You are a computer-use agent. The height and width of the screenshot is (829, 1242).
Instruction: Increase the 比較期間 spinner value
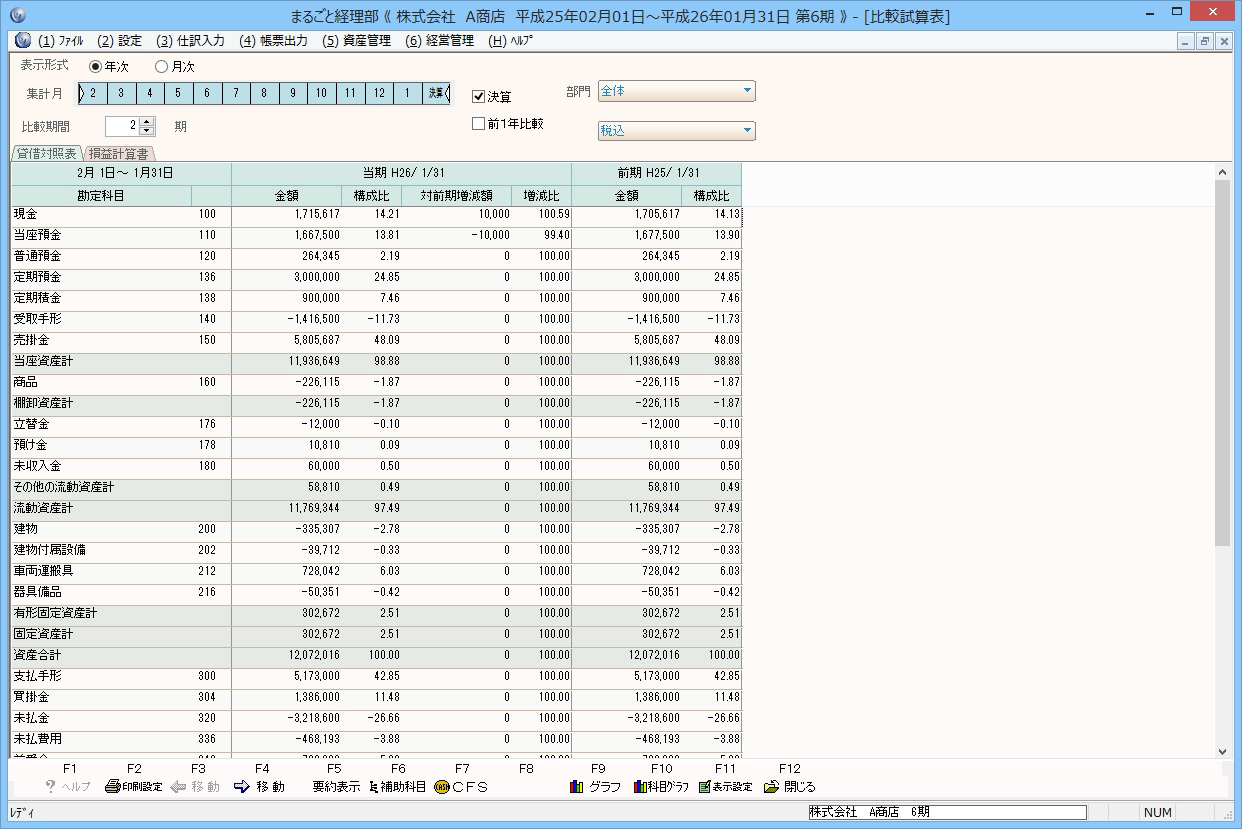click(148, 122)
